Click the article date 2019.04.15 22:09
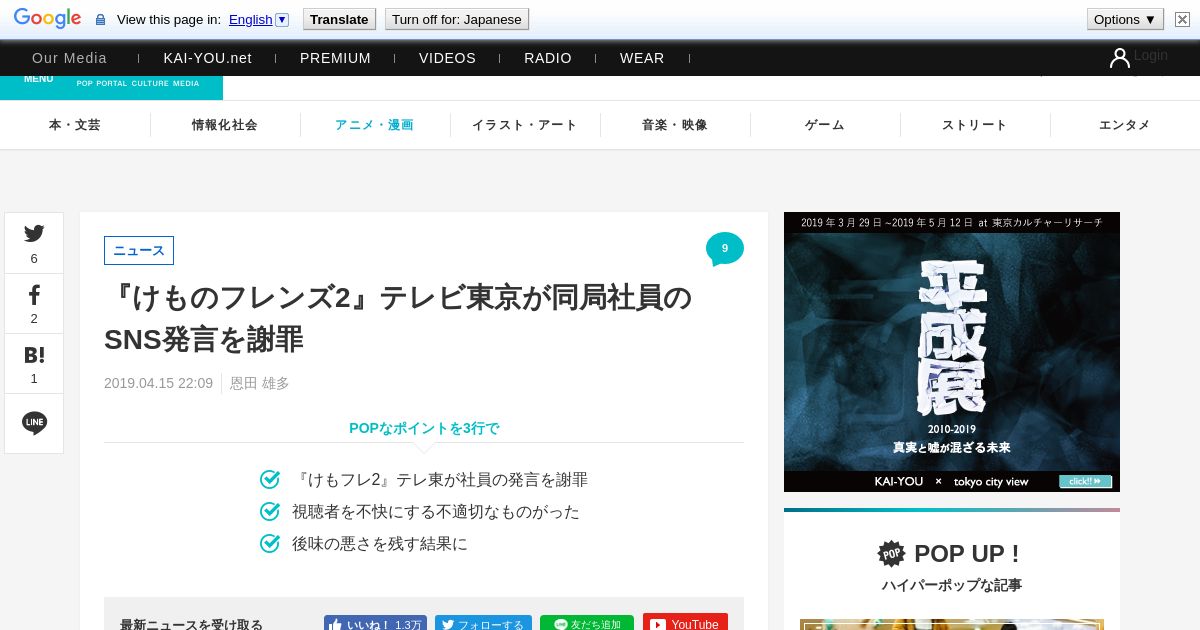This screenshot has height=630, width=1200. tap(158, 383)
